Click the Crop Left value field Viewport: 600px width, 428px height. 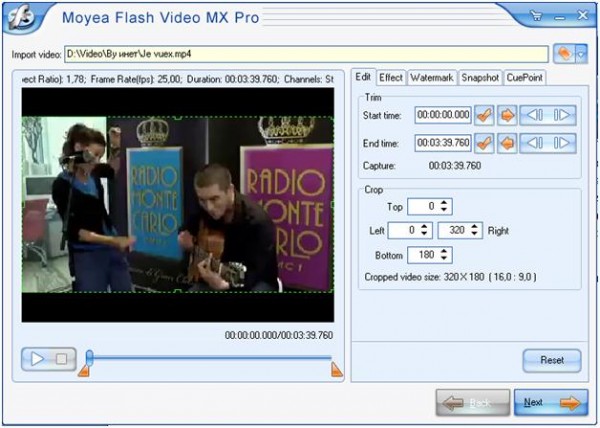[x=404, y=230]
